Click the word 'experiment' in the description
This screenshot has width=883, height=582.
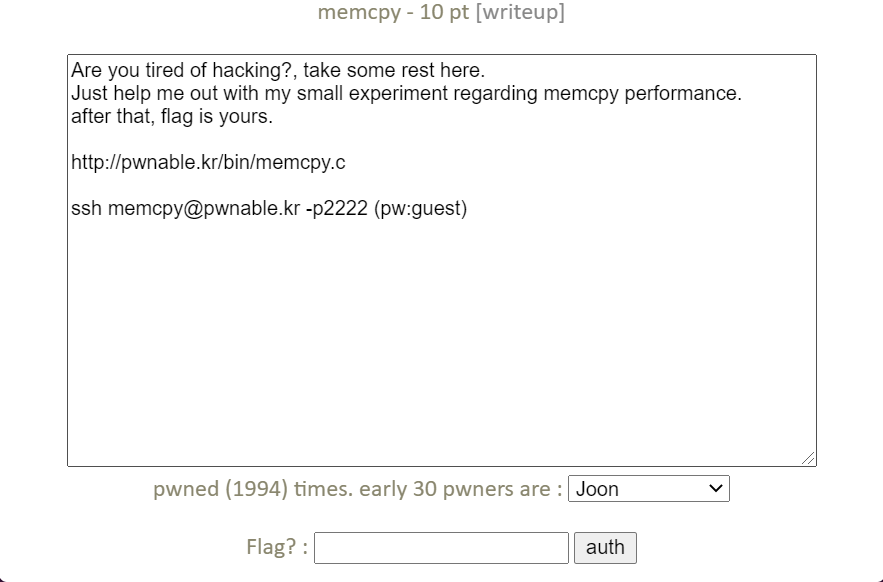click(398, 94)
